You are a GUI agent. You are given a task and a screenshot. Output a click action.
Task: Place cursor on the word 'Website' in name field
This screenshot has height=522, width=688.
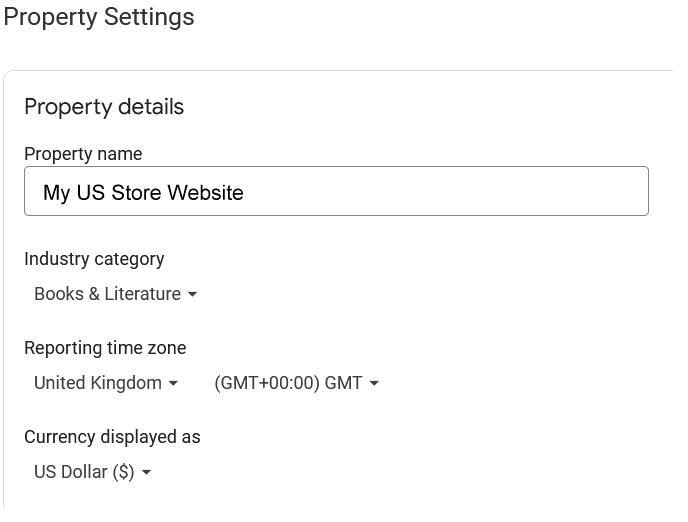click(205, 193)
